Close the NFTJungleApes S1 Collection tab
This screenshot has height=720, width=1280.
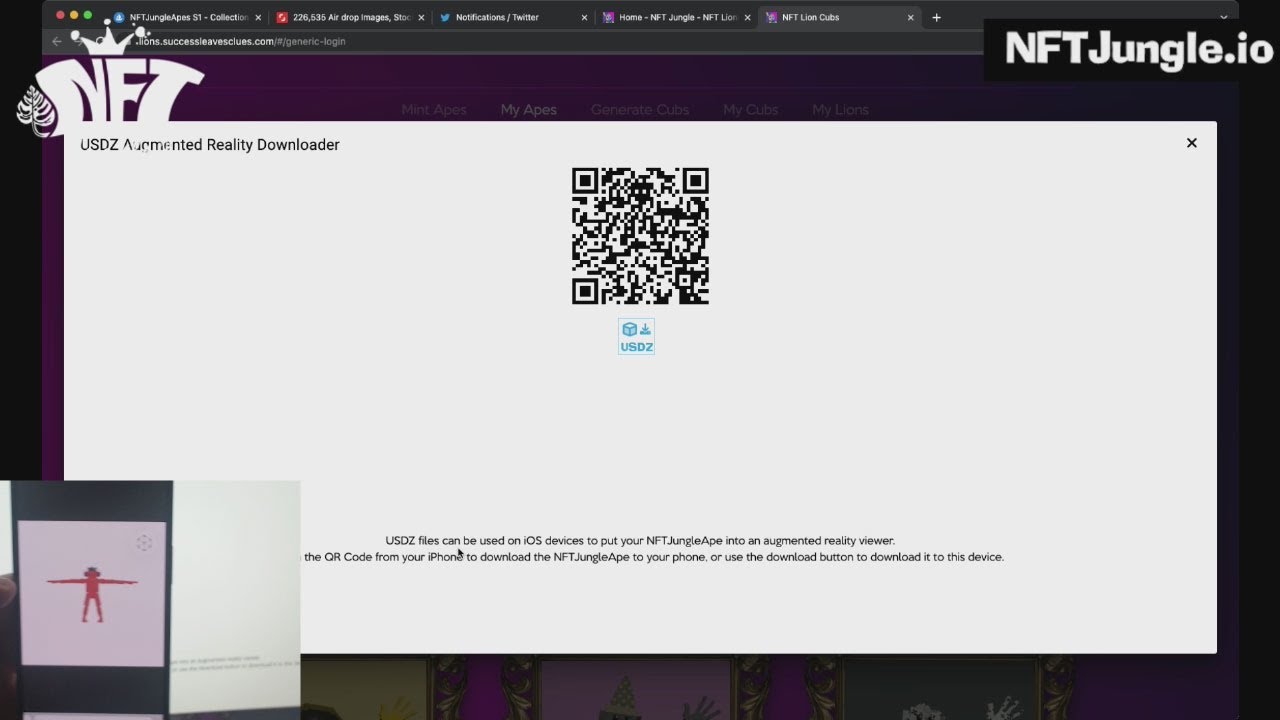tap(258, 17)
